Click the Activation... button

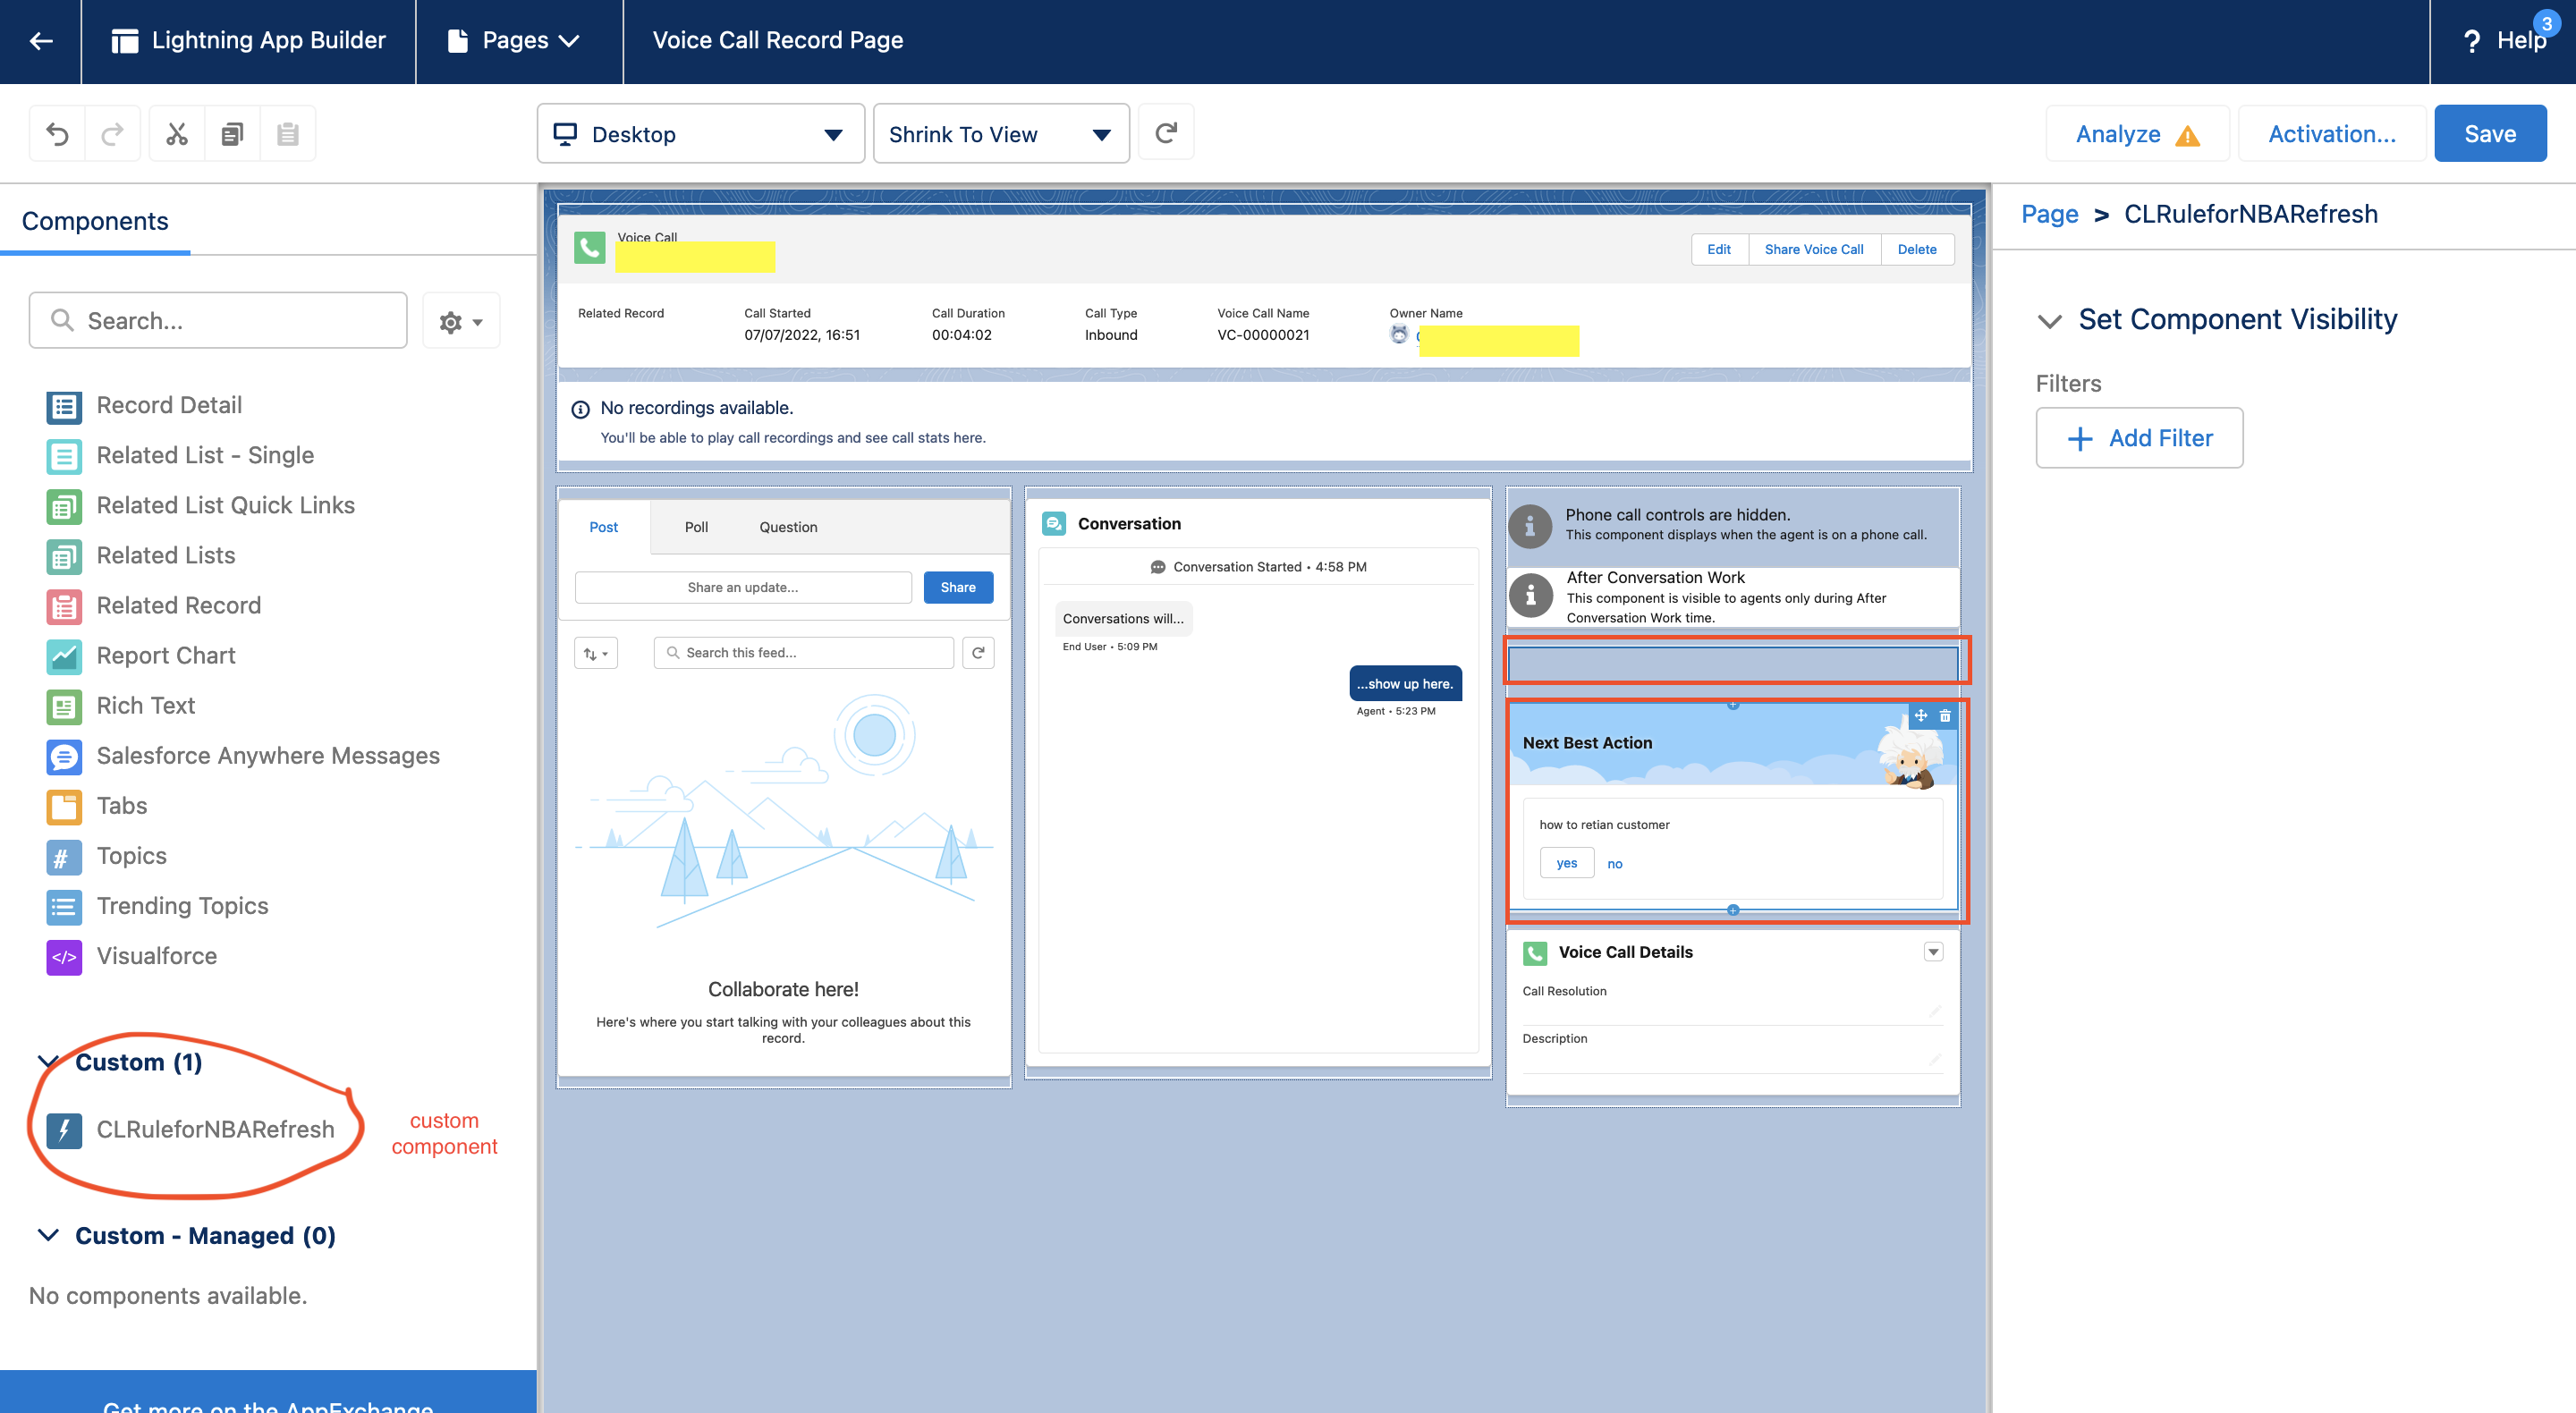[x=2331, y=134]
